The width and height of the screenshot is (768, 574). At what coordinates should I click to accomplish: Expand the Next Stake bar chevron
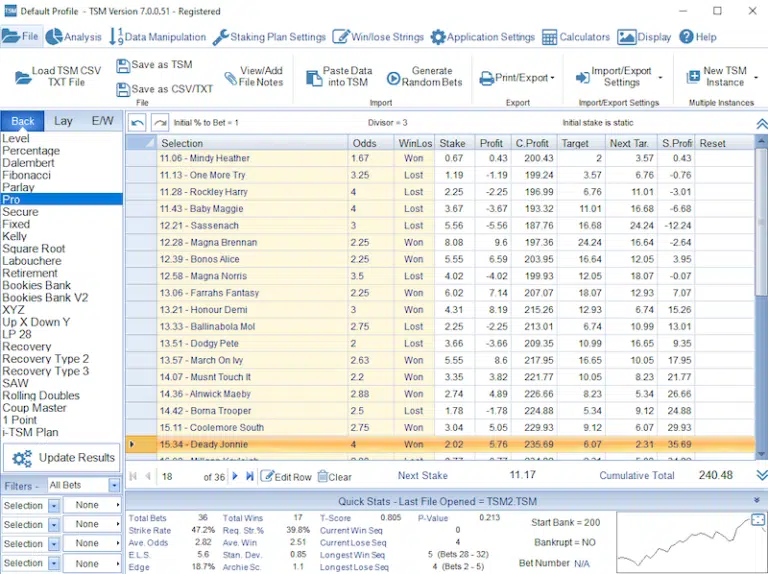pyautogui.click(x=762, y=475)
